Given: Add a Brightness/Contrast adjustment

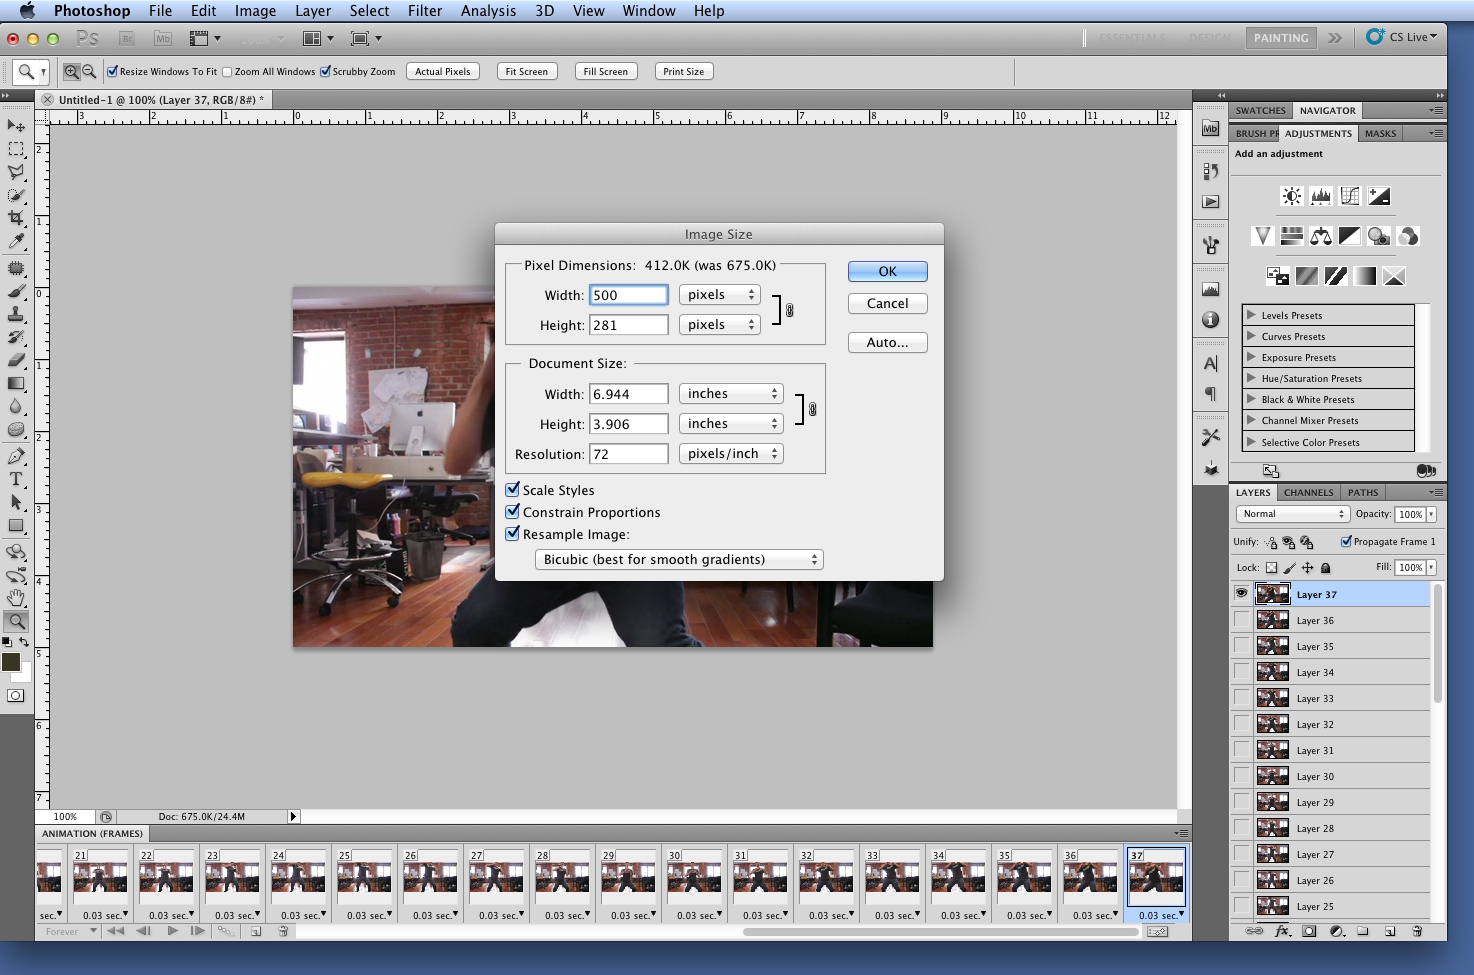Looking at the screenshot, I should [x=1292, y=196].
